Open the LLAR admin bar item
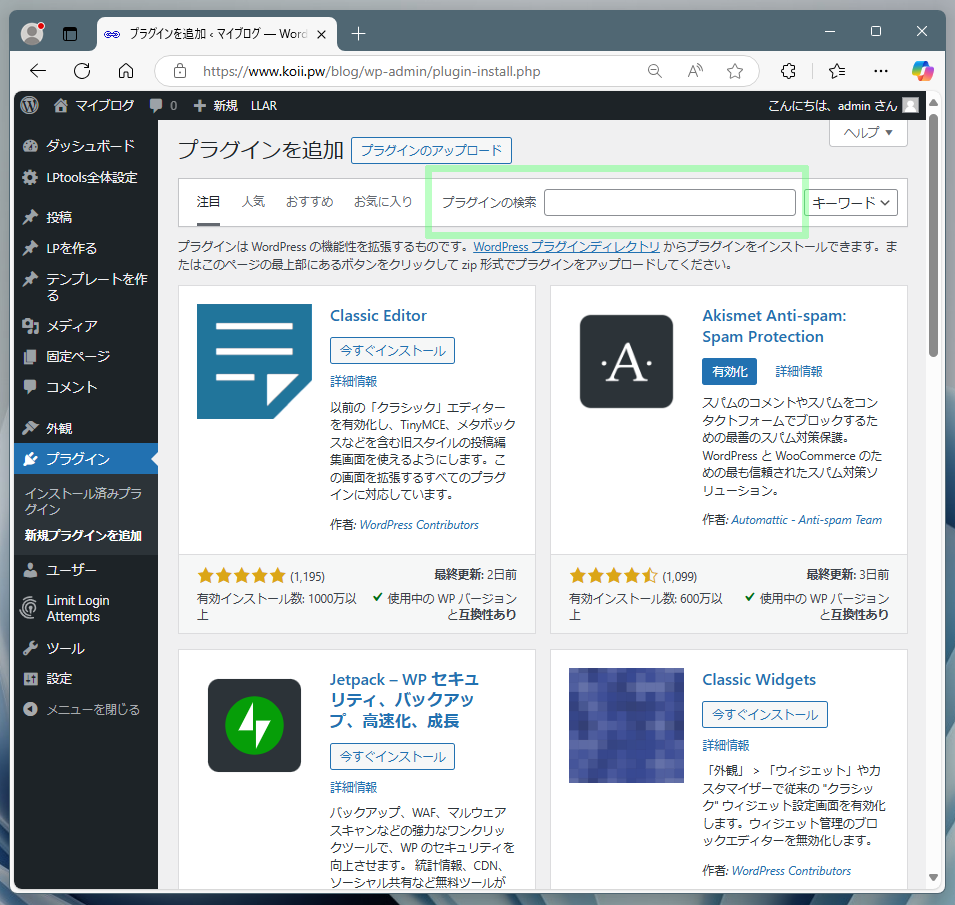This screenshot has width=955, height=905. (264, 106)
